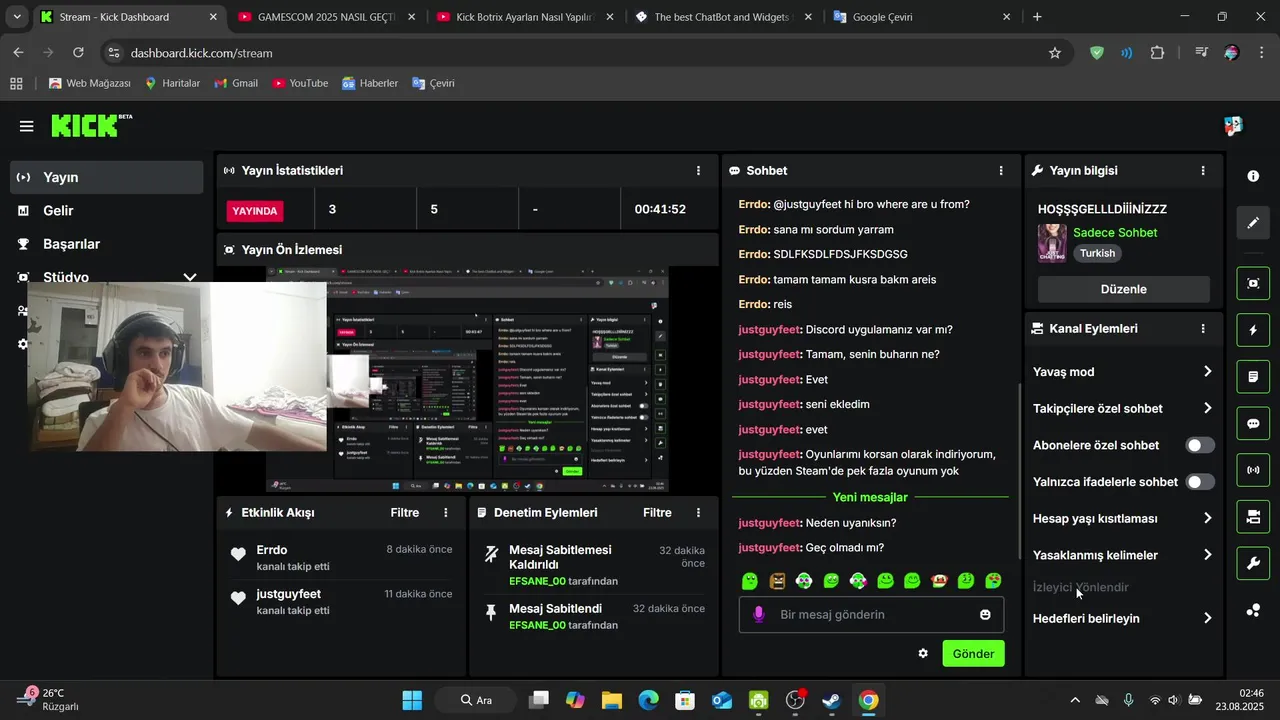Open the profile avatar at top right

click(1233, 126)
